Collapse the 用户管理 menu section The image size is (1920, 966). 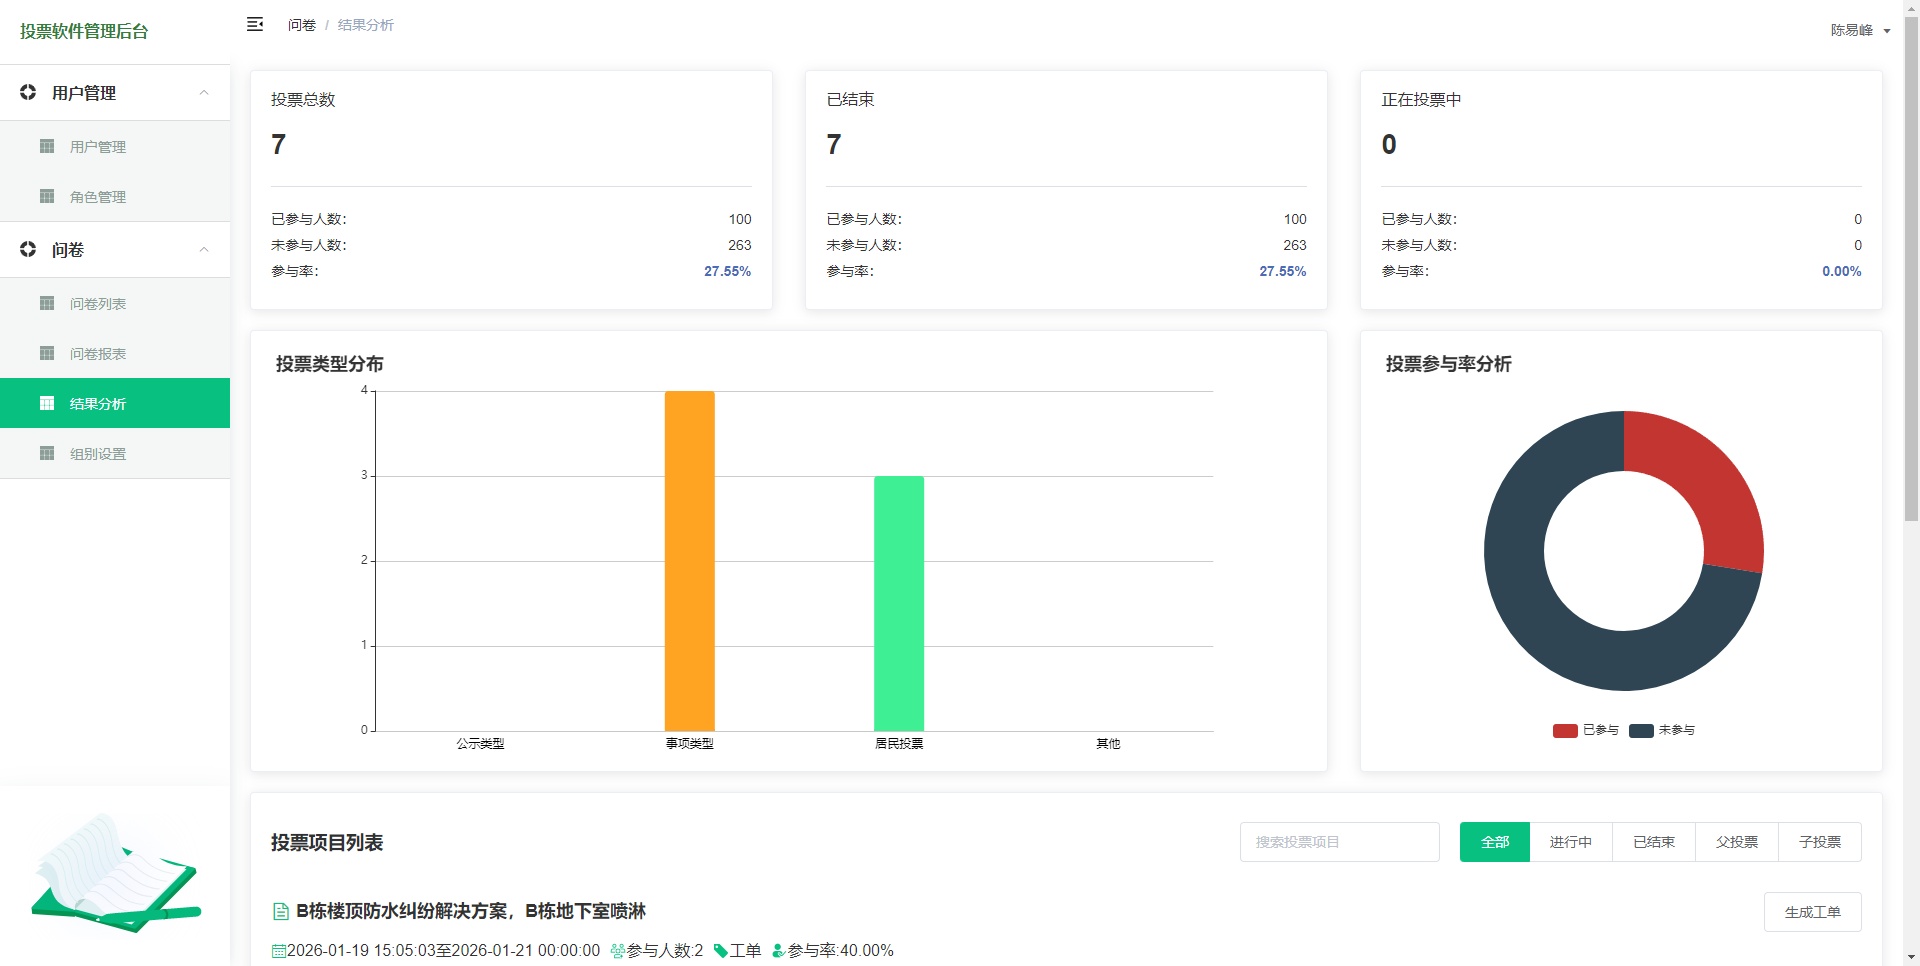tap(204, 93)
